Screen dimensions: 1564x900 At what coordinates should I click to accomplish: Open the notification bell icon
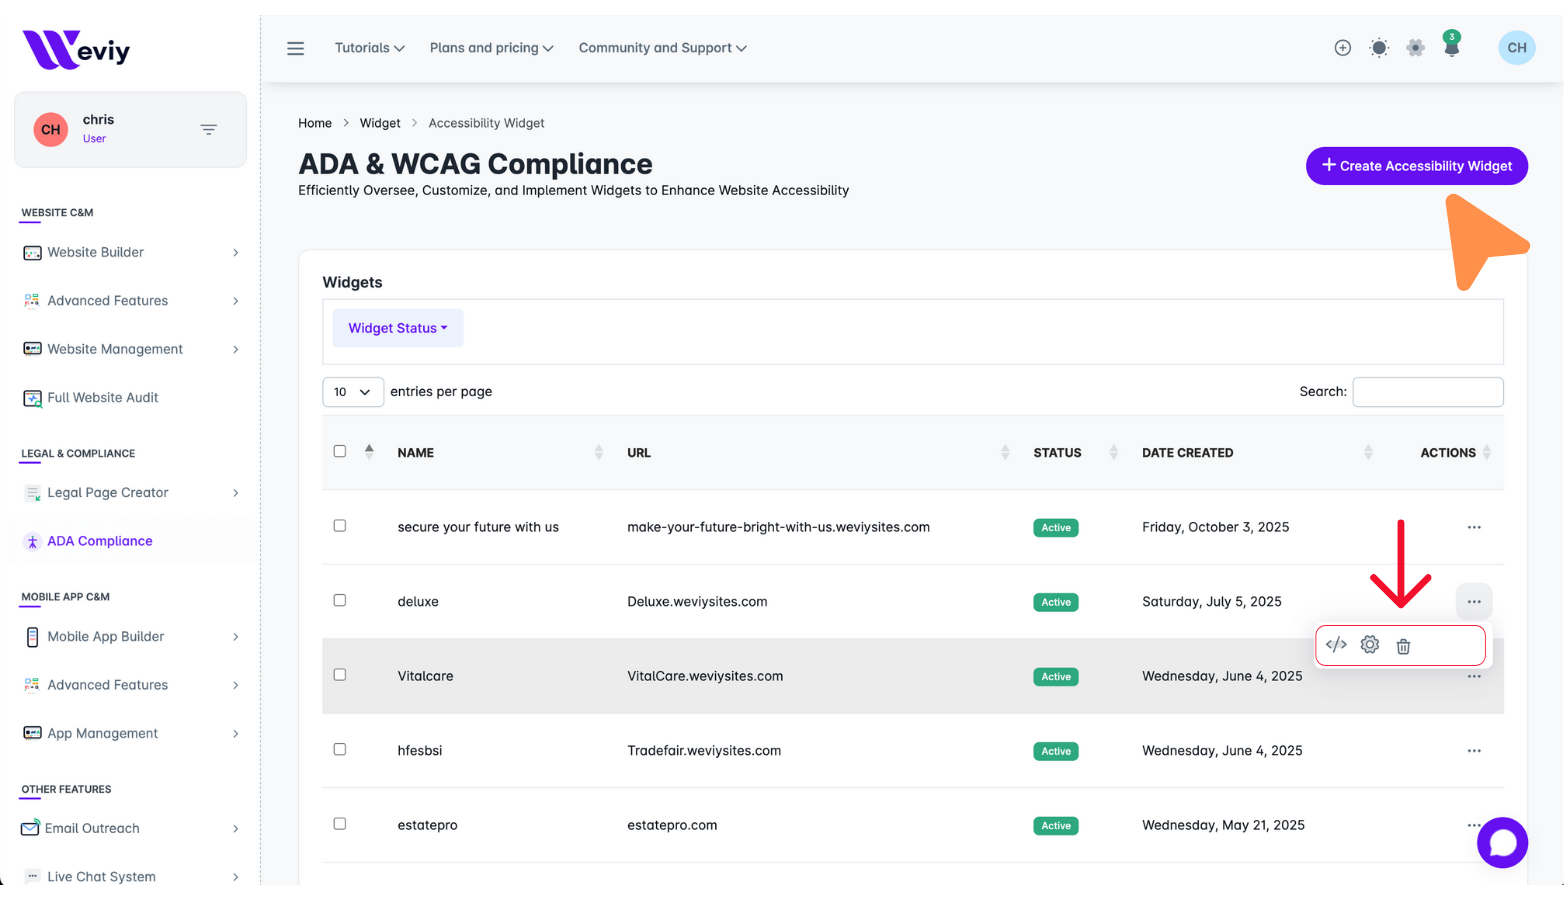[1451, 47]
